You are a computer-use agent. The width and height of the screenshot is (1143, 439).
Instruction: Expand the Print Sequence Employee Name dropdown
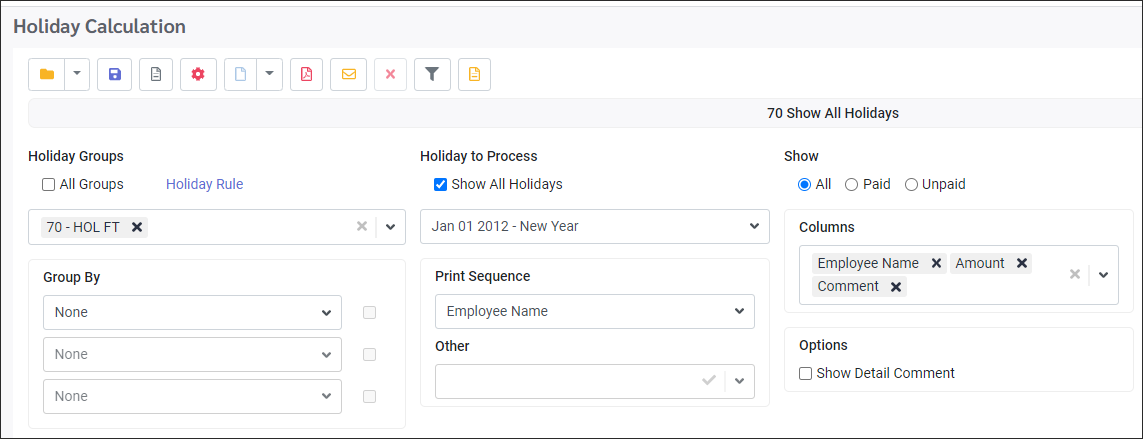point(595,311)
